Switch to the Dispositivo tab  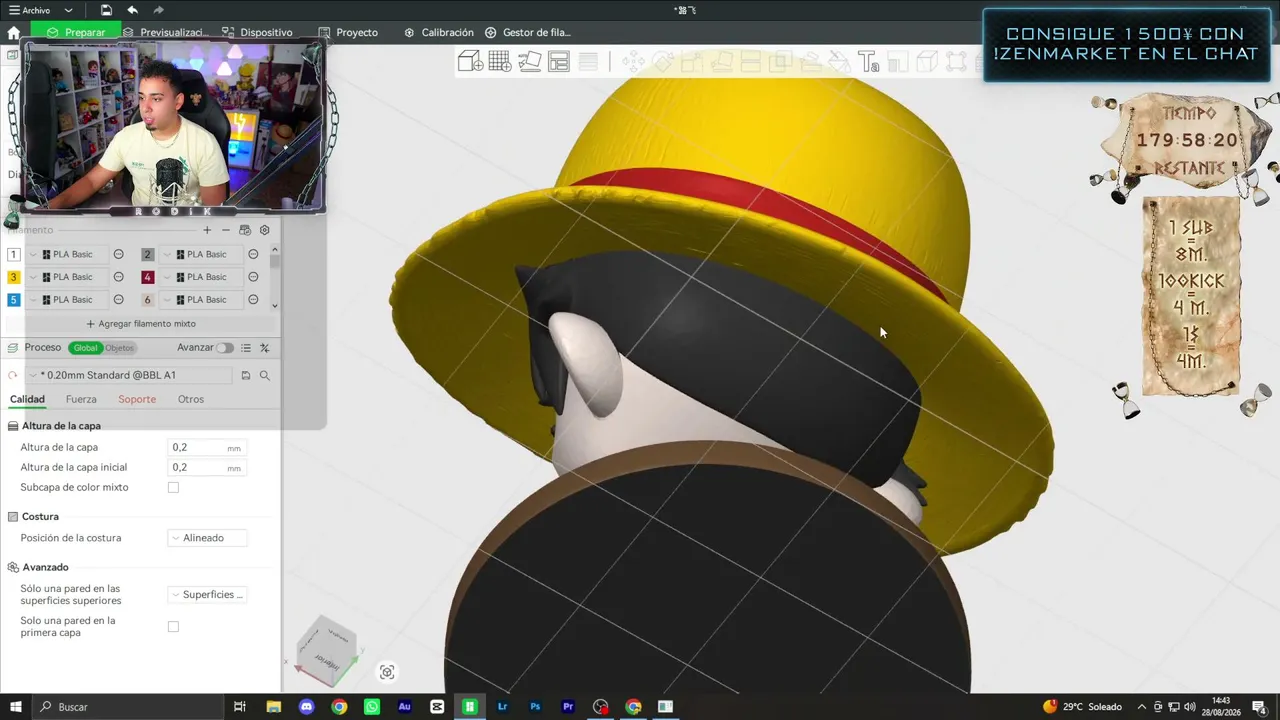pos(257,33)
